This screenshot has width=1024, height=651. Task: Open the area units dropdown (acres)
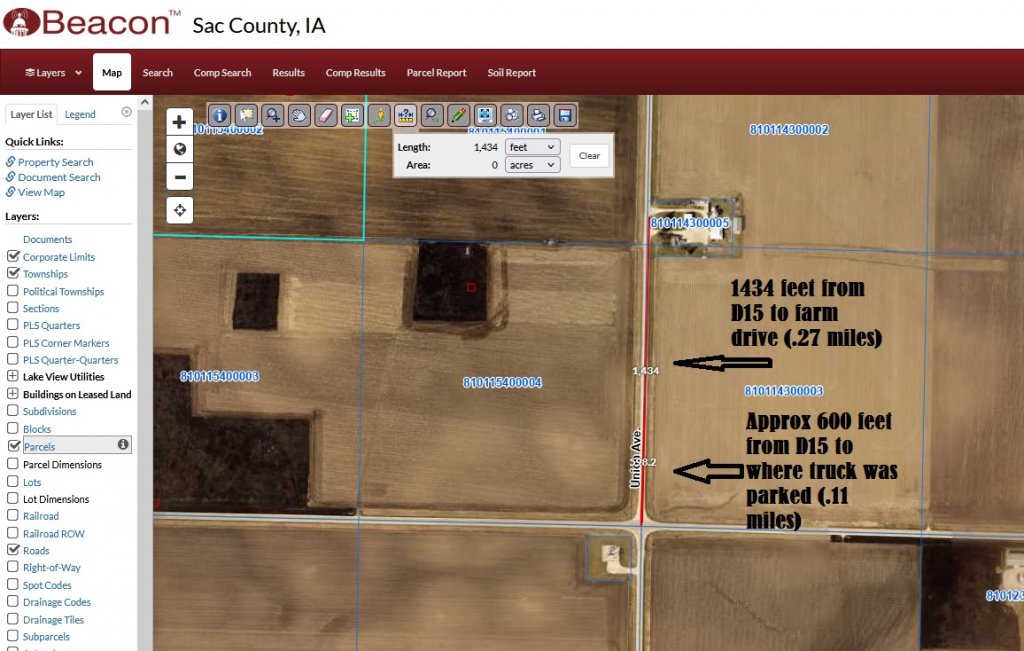point(531,165)
